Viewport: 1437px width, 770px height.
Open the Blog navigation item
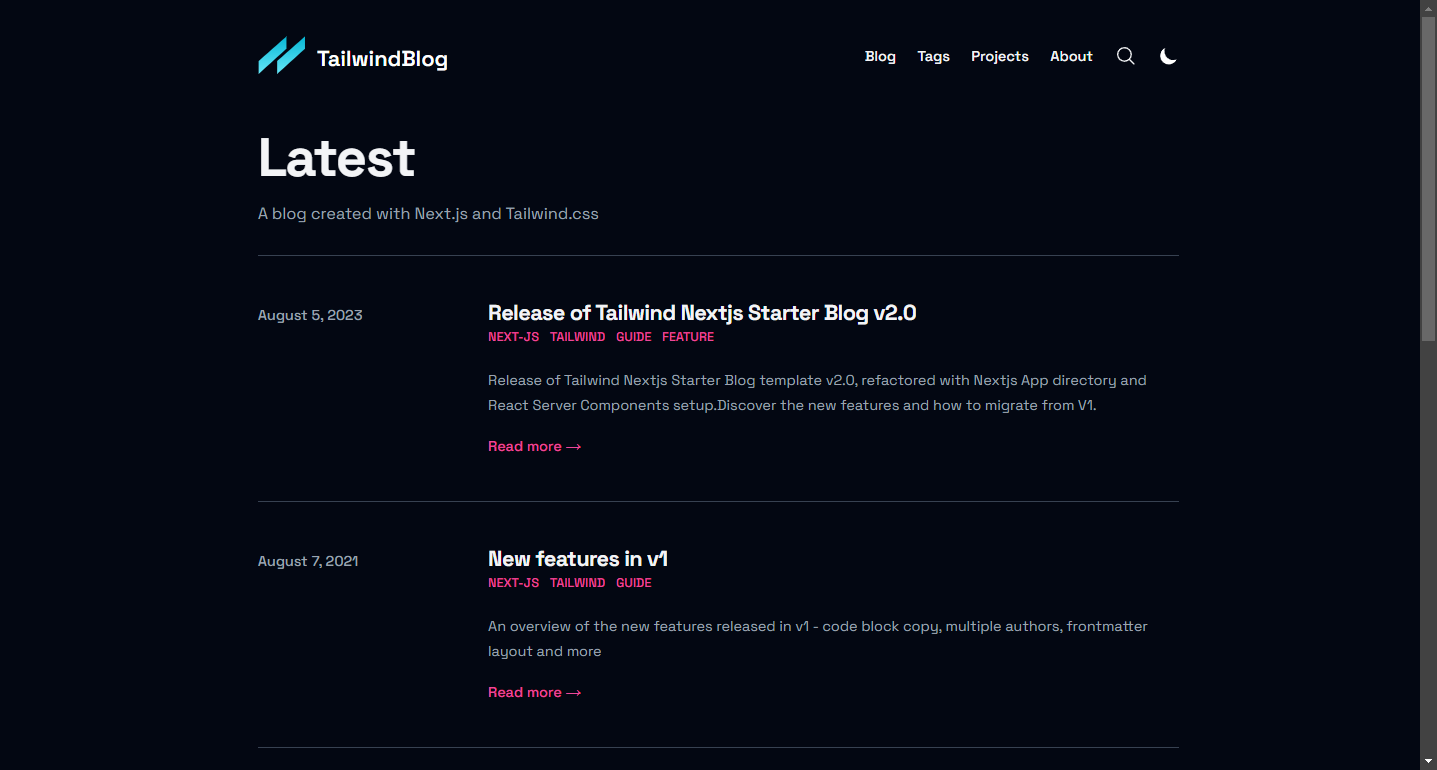pyautogui.click(x=880, y=56)
